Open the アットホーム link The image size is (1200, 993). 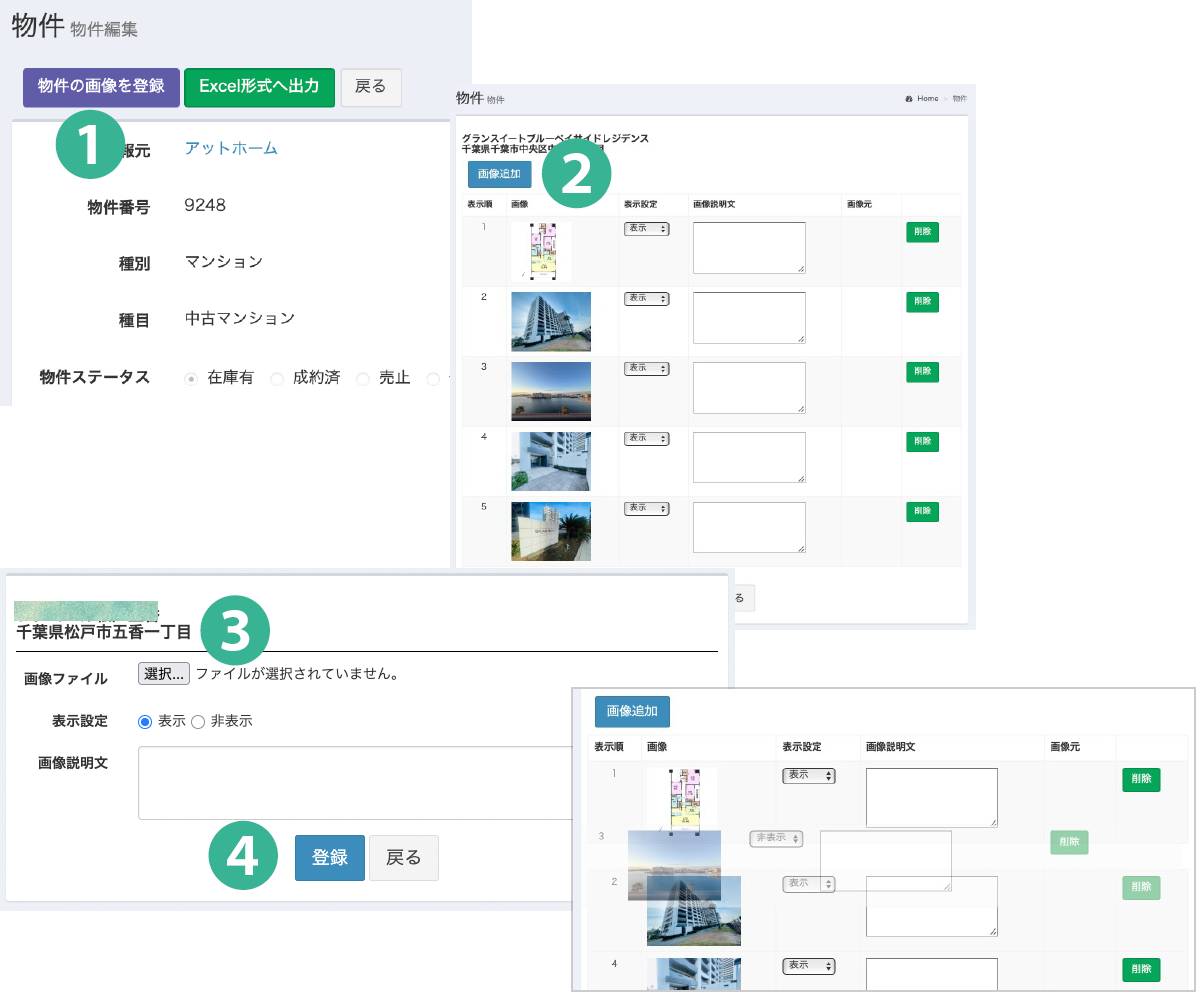coord(231,149)
